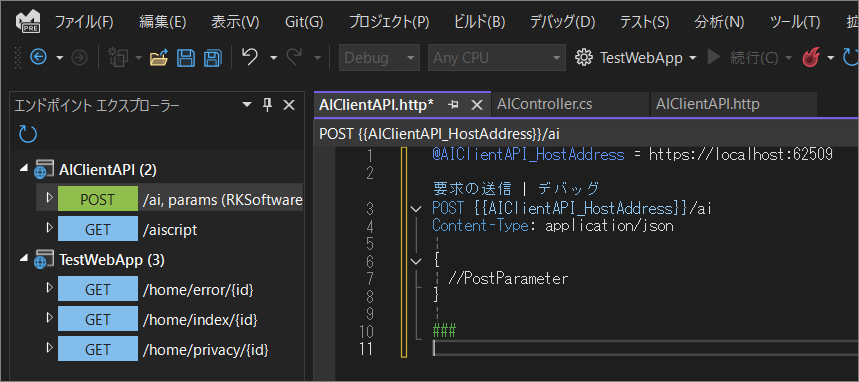Open Endpoint Explorer window options dropdown
Screen dimensions: 859x382
coord(247,105)
